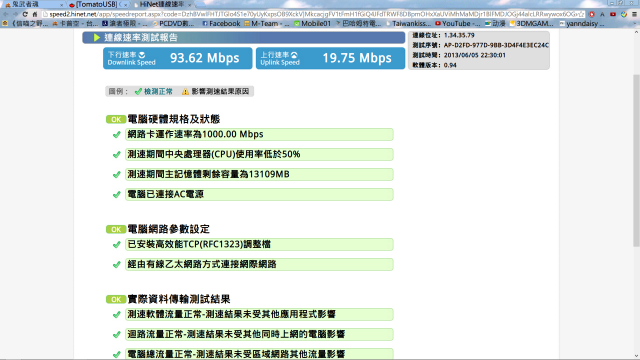Click the checkmark beside 測速軟體流量正常
Image resolution: width=640 pixels, height=360 pixels.
117,315
